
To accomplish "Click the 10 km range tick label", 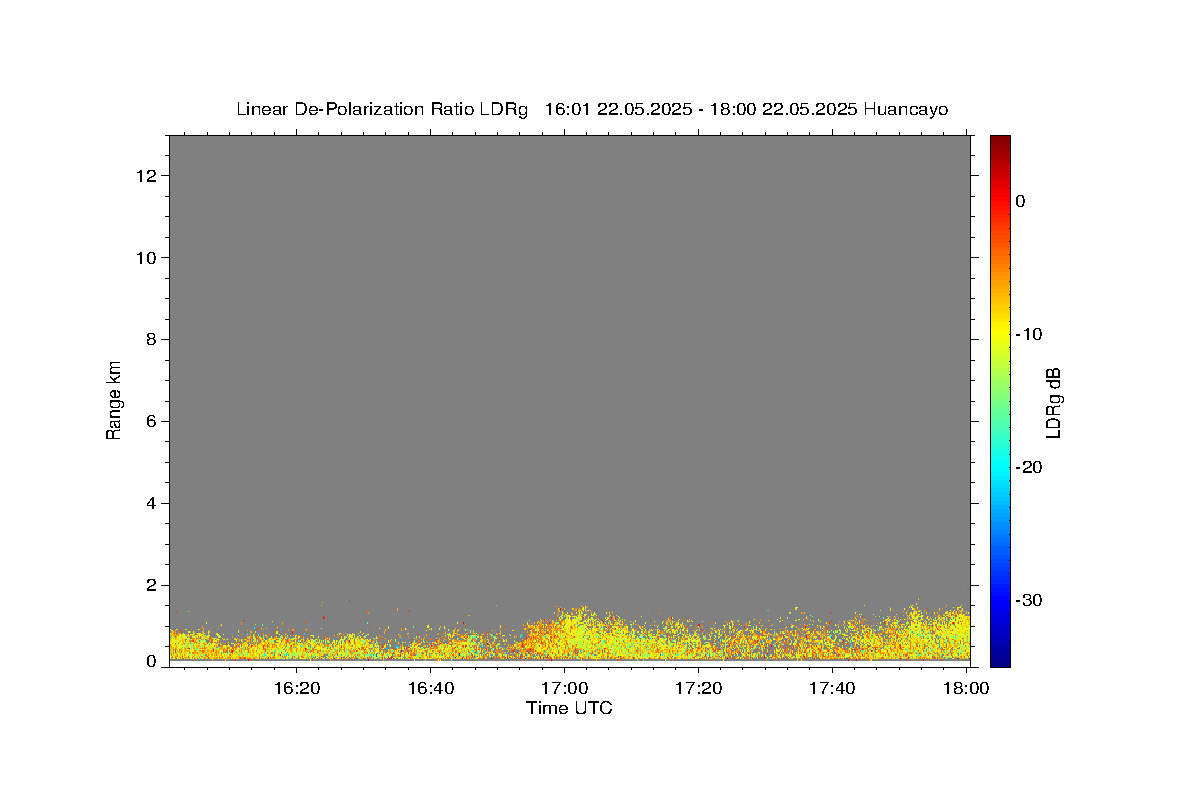I will coord(149,258).
